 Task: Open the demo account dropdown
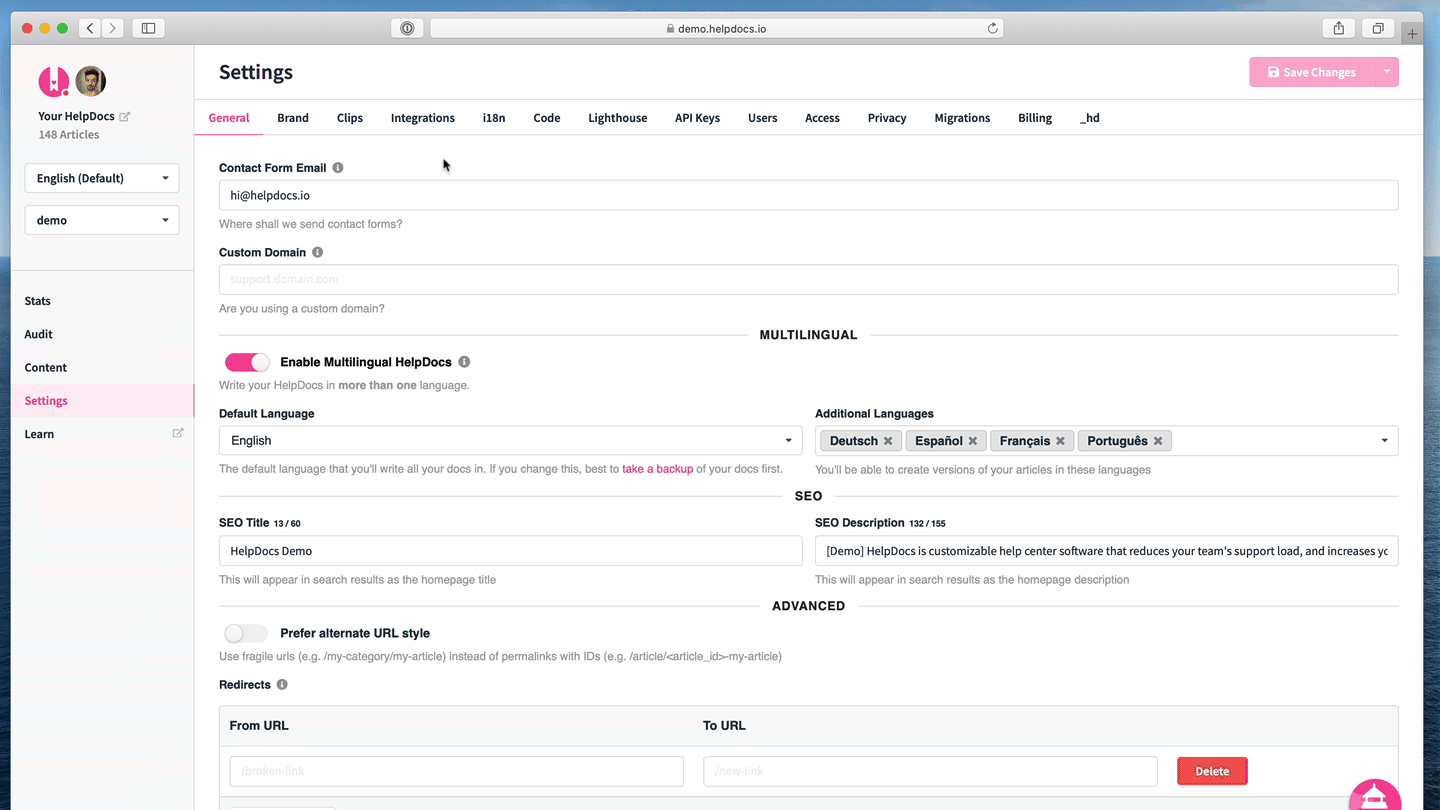point(102,220)
